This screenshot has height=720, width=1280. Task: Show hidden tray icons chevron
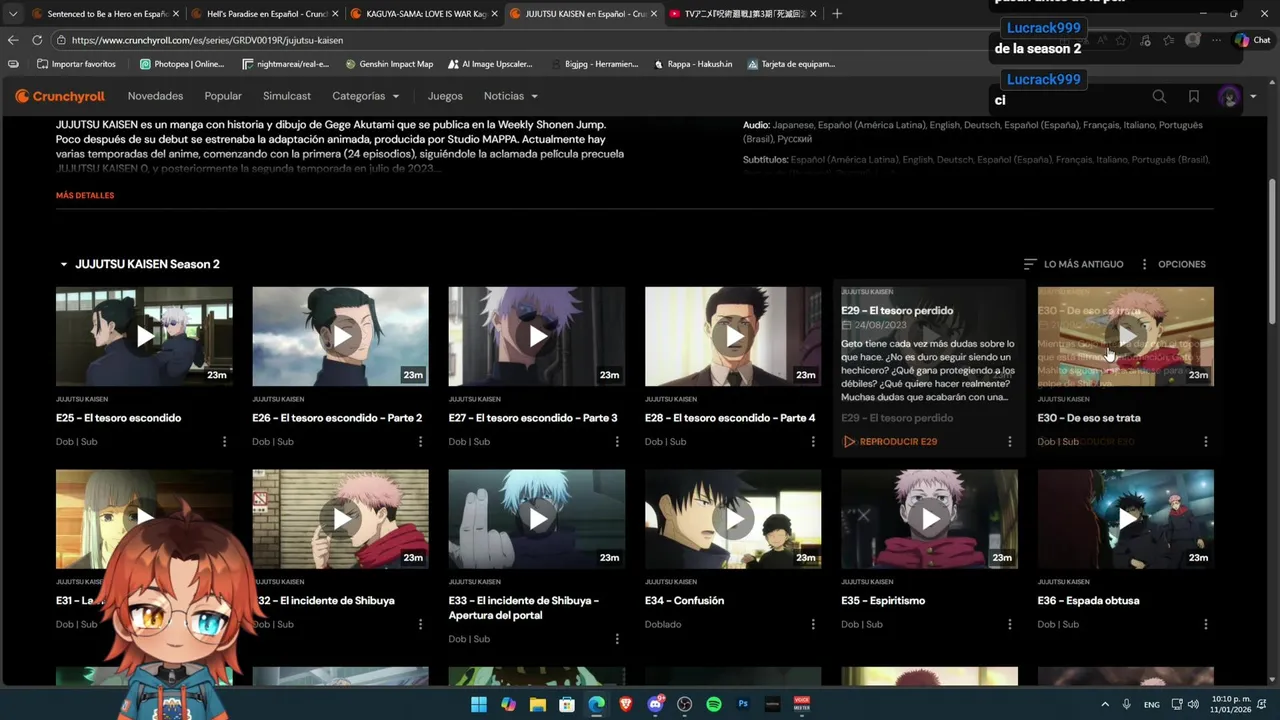[1103, 704]
